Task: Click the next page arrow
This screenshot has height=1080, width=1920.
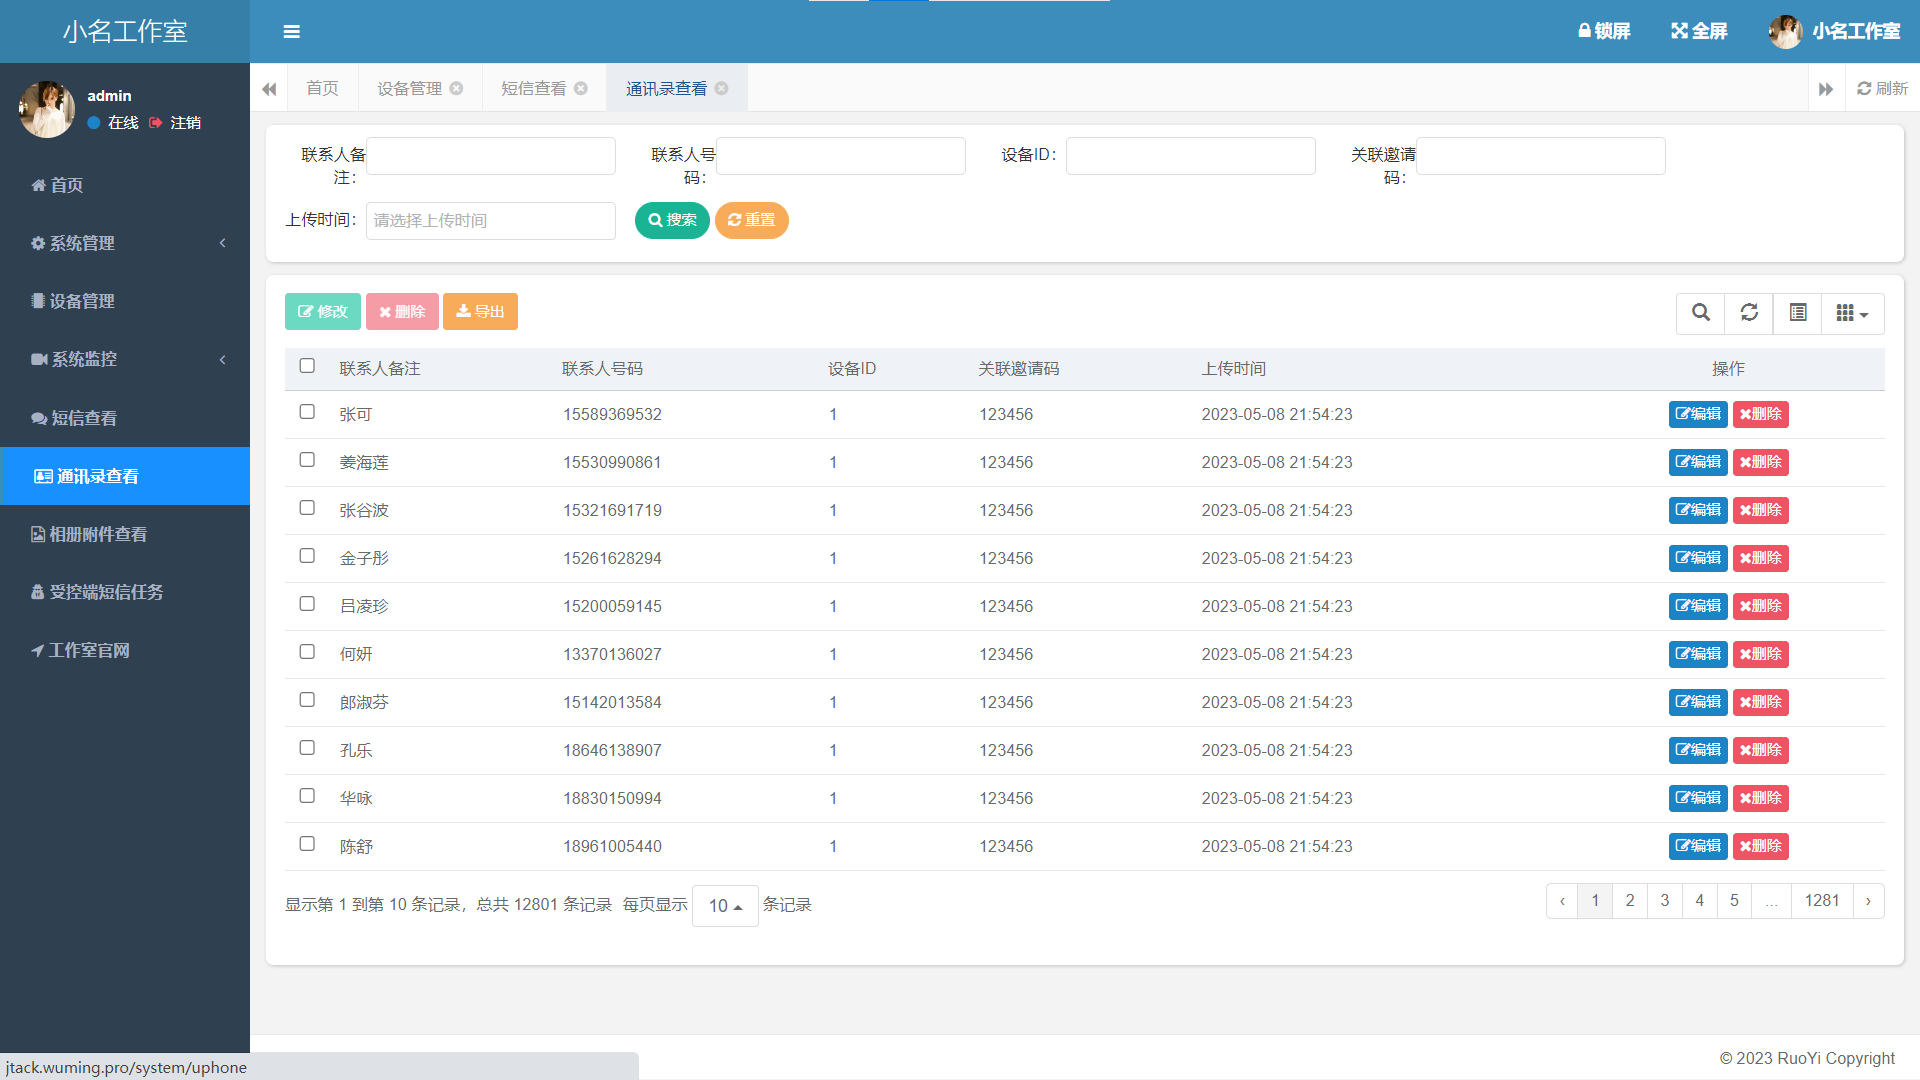Action: (x=1868, y=901)
